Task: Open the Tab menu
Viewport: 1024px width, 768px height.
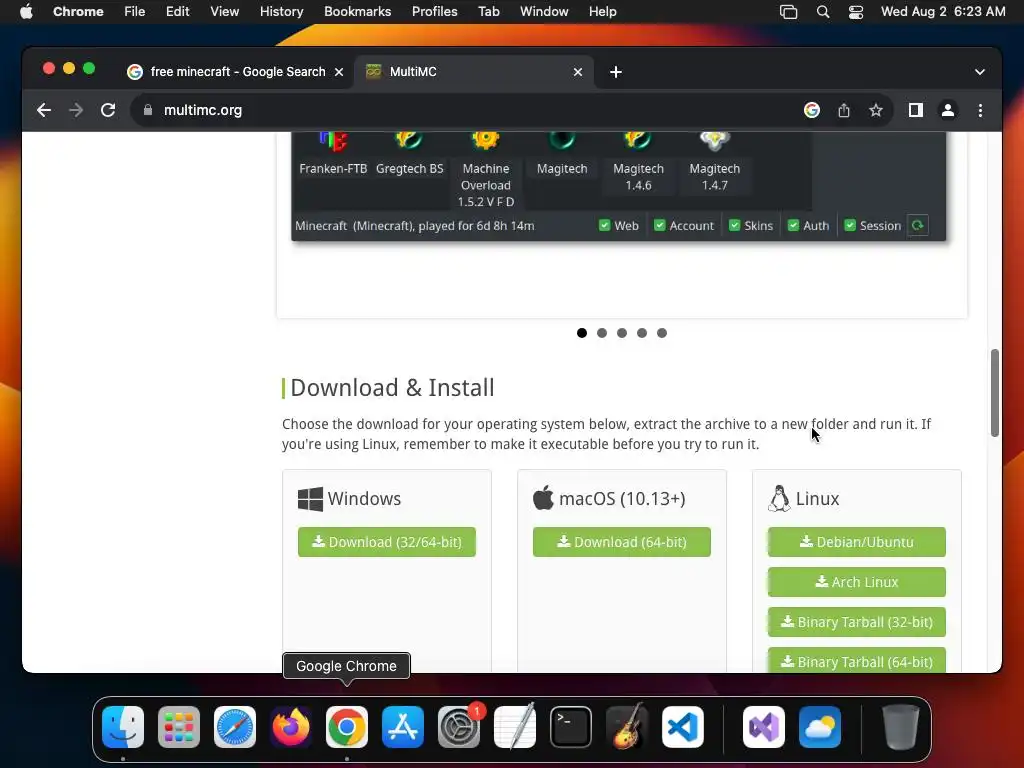Action: point(488,12)
